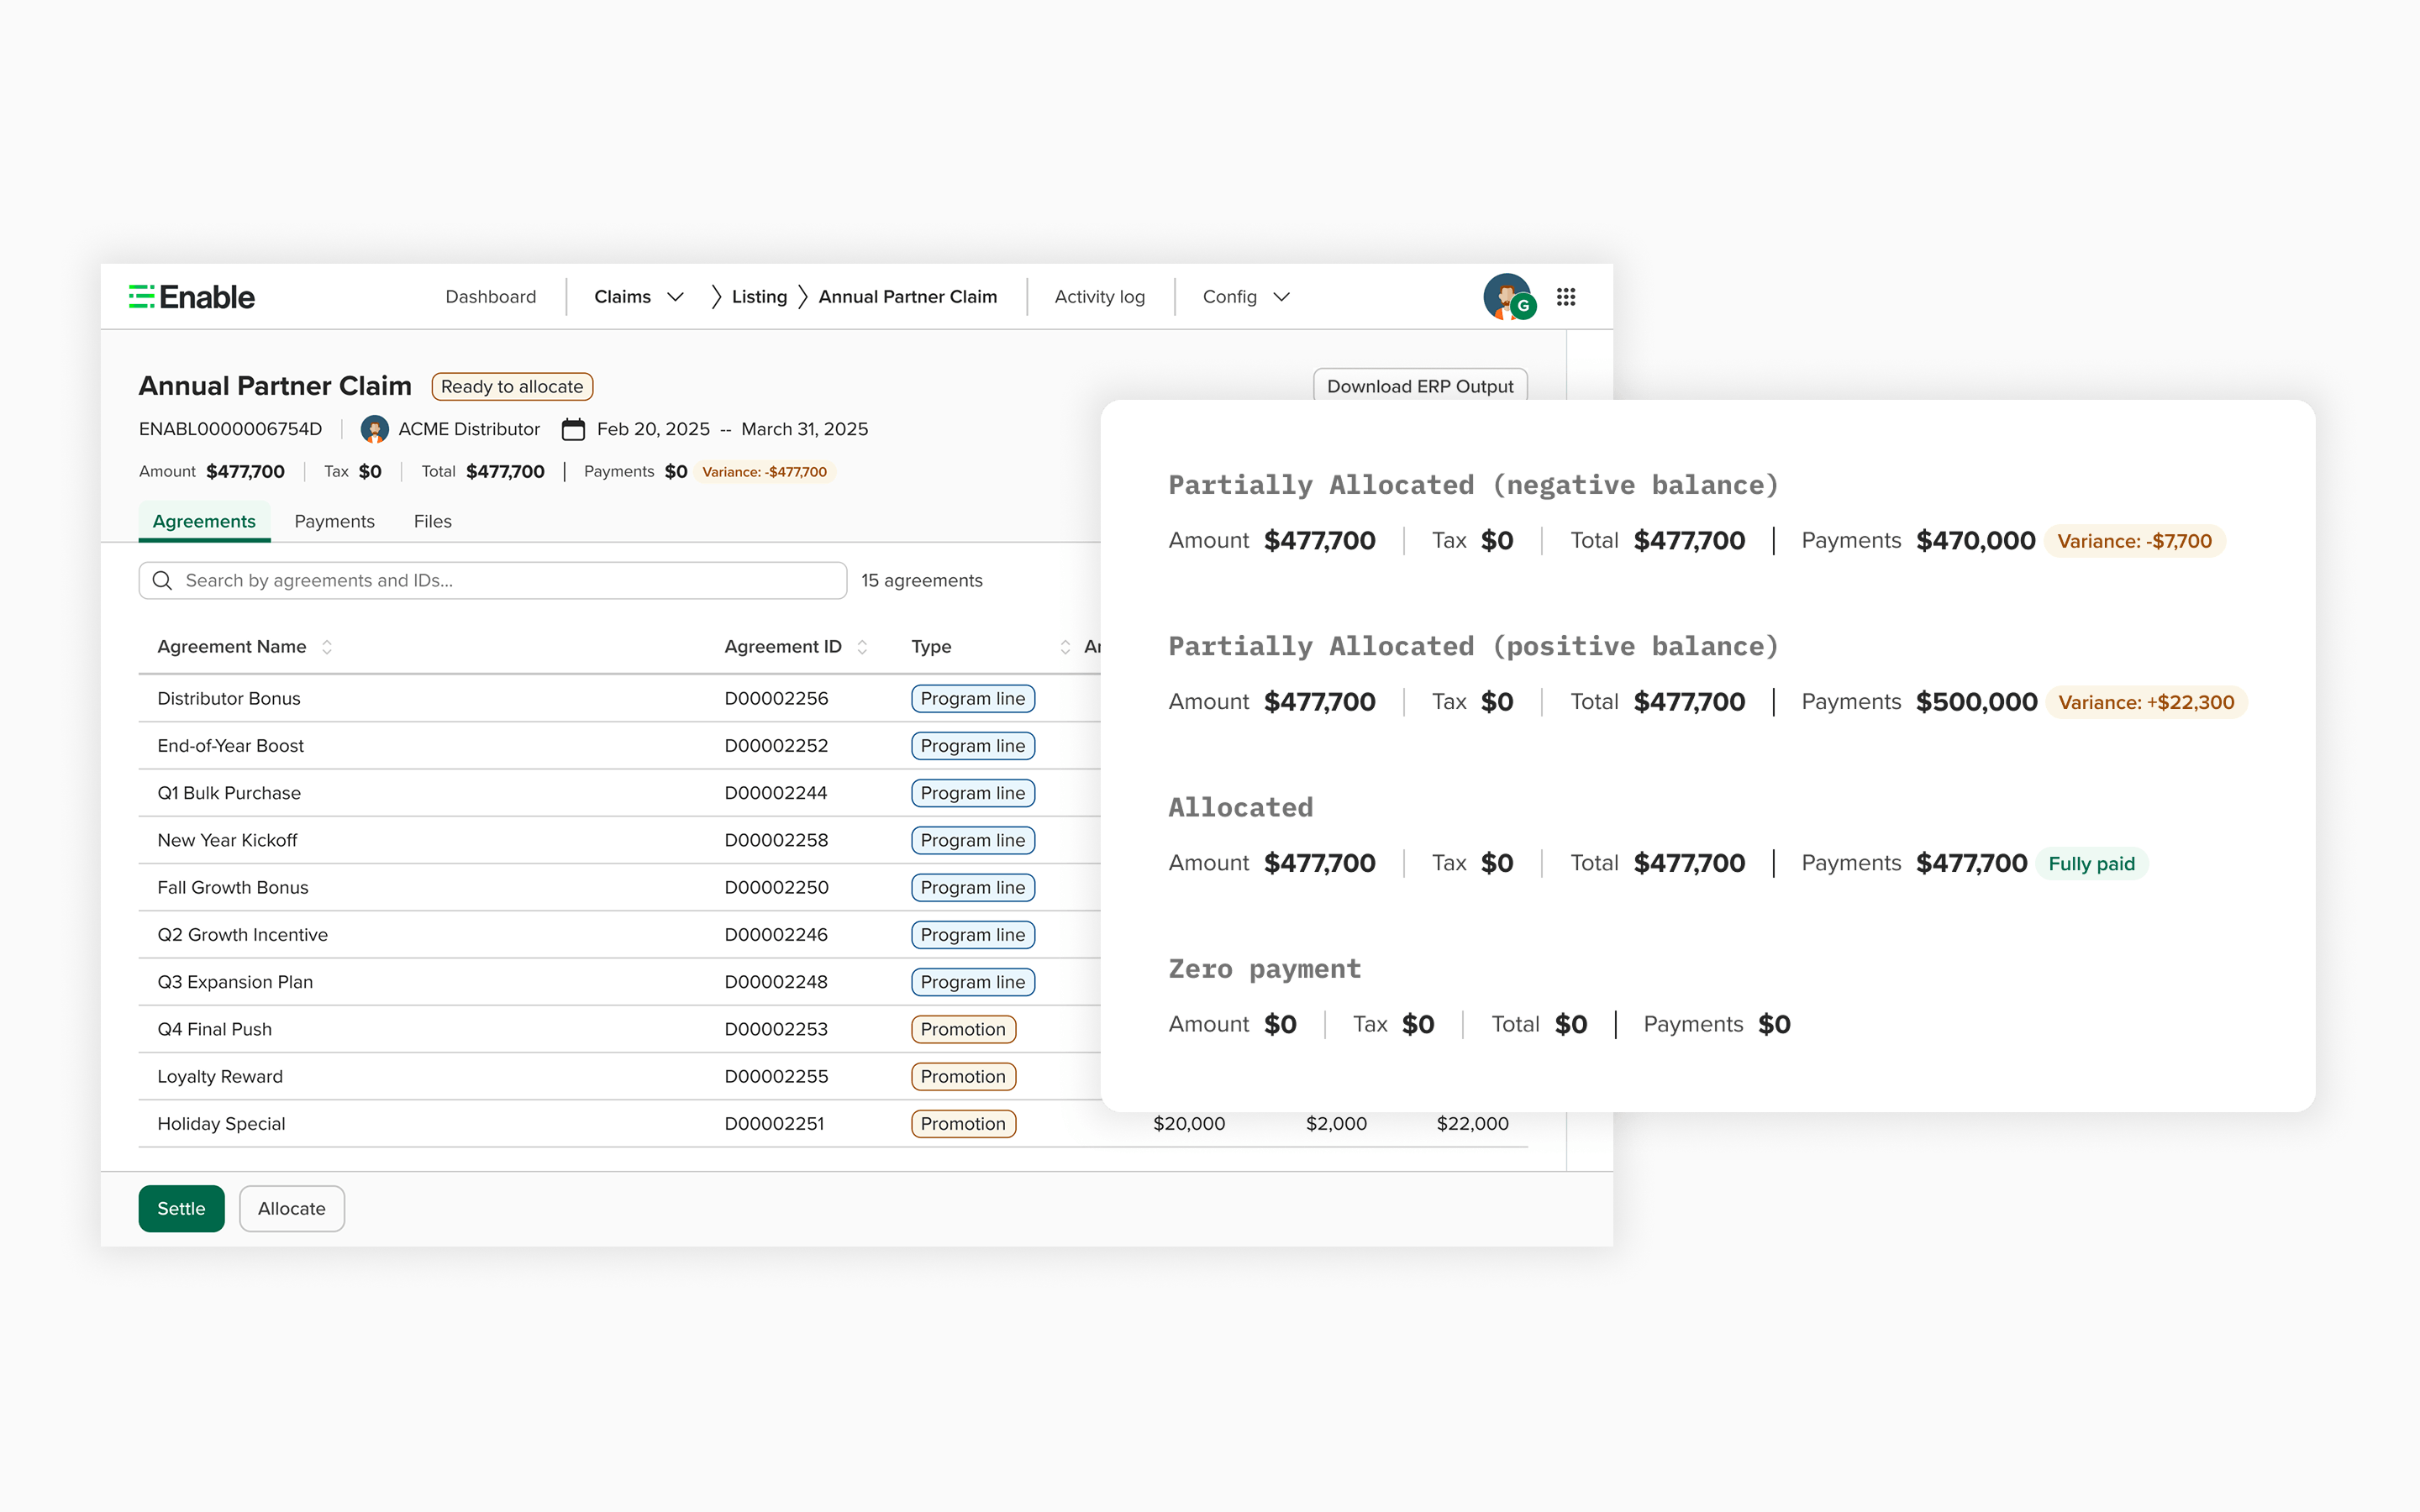This screenshot has height=1512, width=2420.
Task: Click the Allocate button
Action: [x=292, y=1208]
